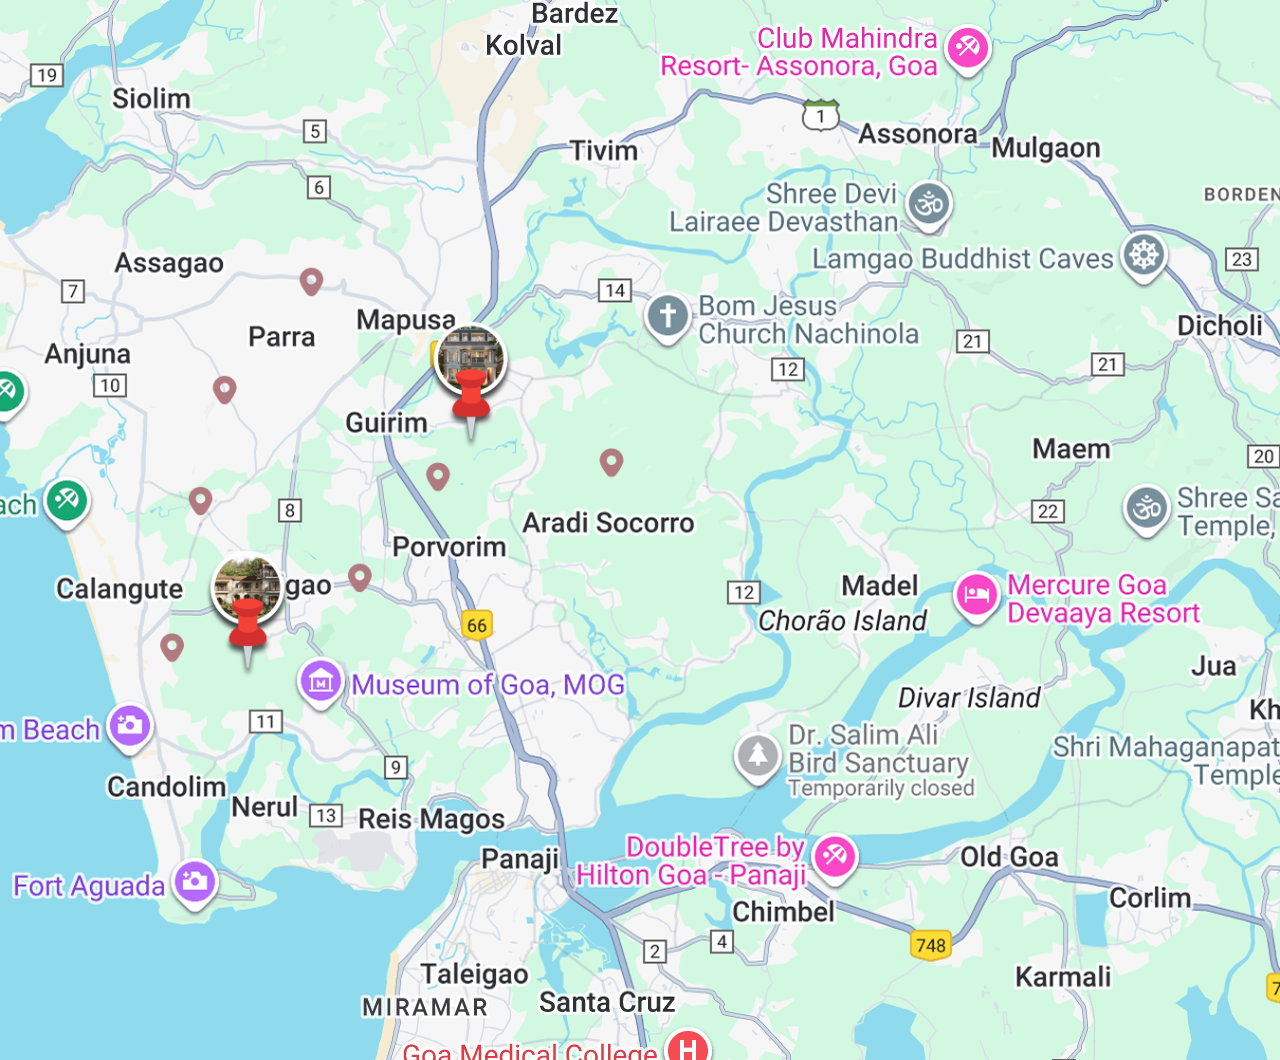Open the red pushpin near Mapusa
Image resolution: width=1280 pixels, height=1060 pixels.
tap(471, 401)
